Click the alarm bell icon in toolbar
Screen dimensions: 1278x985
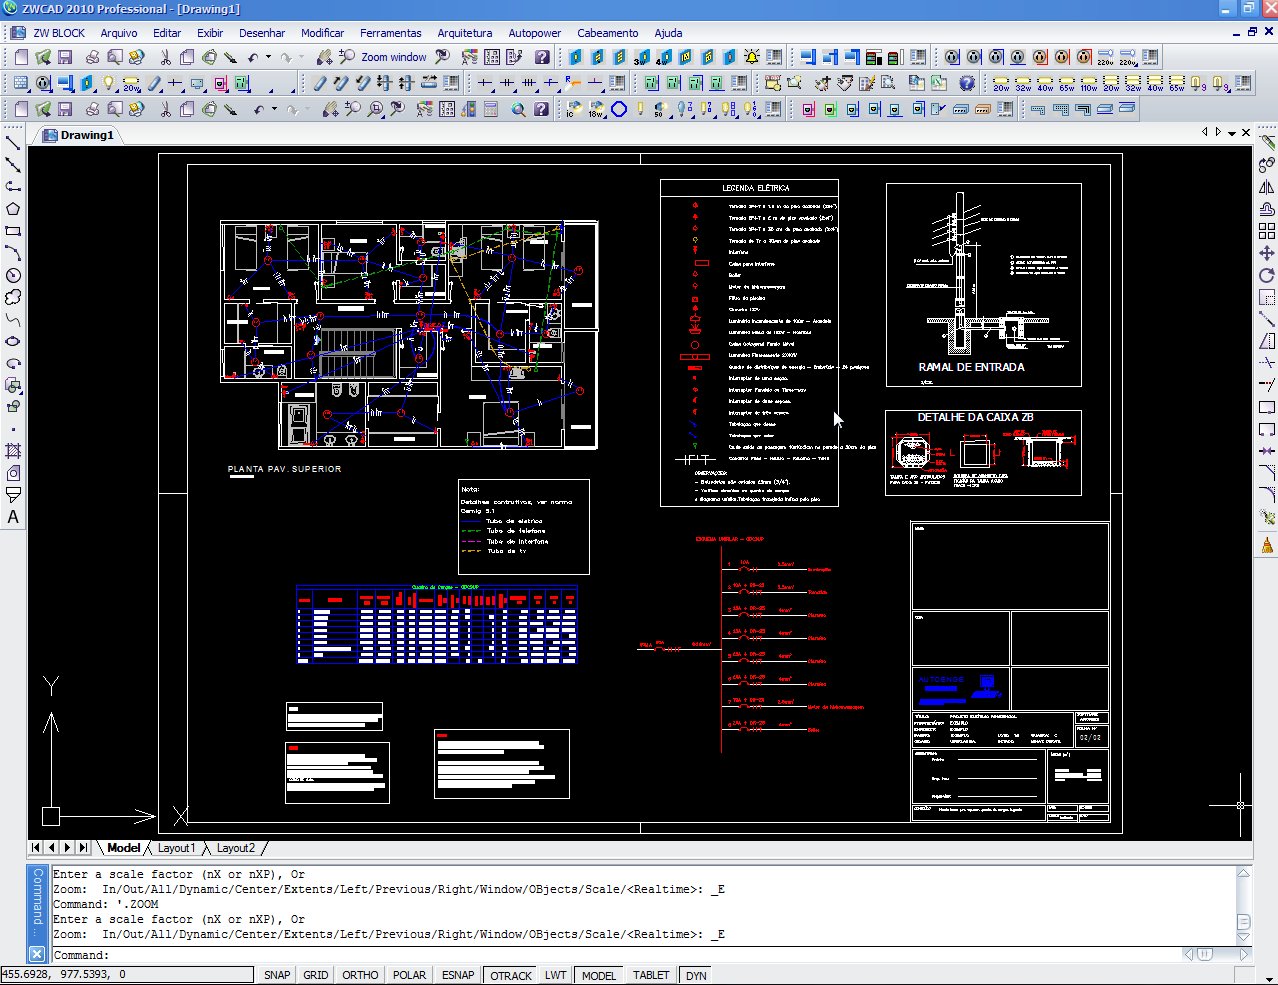tap(751, 57)
